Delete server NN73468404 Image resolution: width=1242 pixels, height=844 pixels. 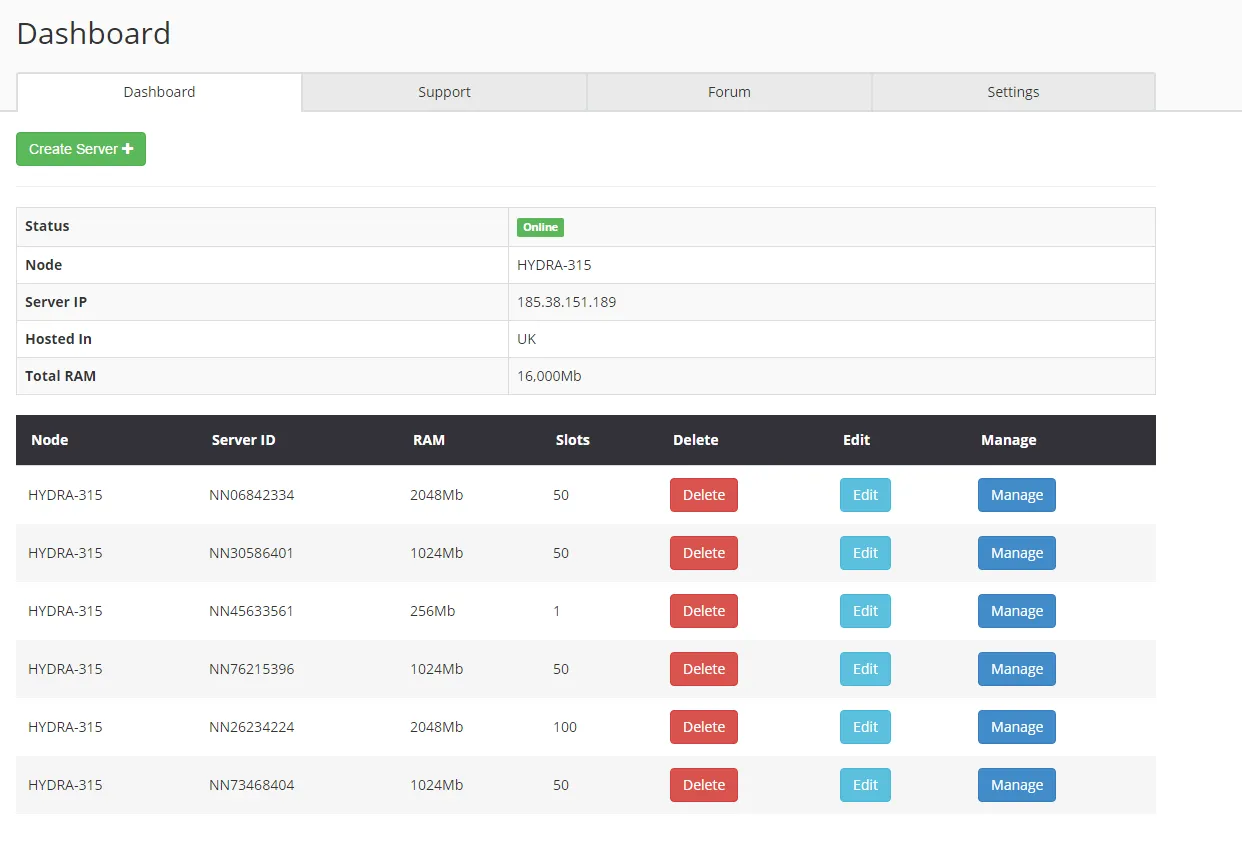point(704,785)
